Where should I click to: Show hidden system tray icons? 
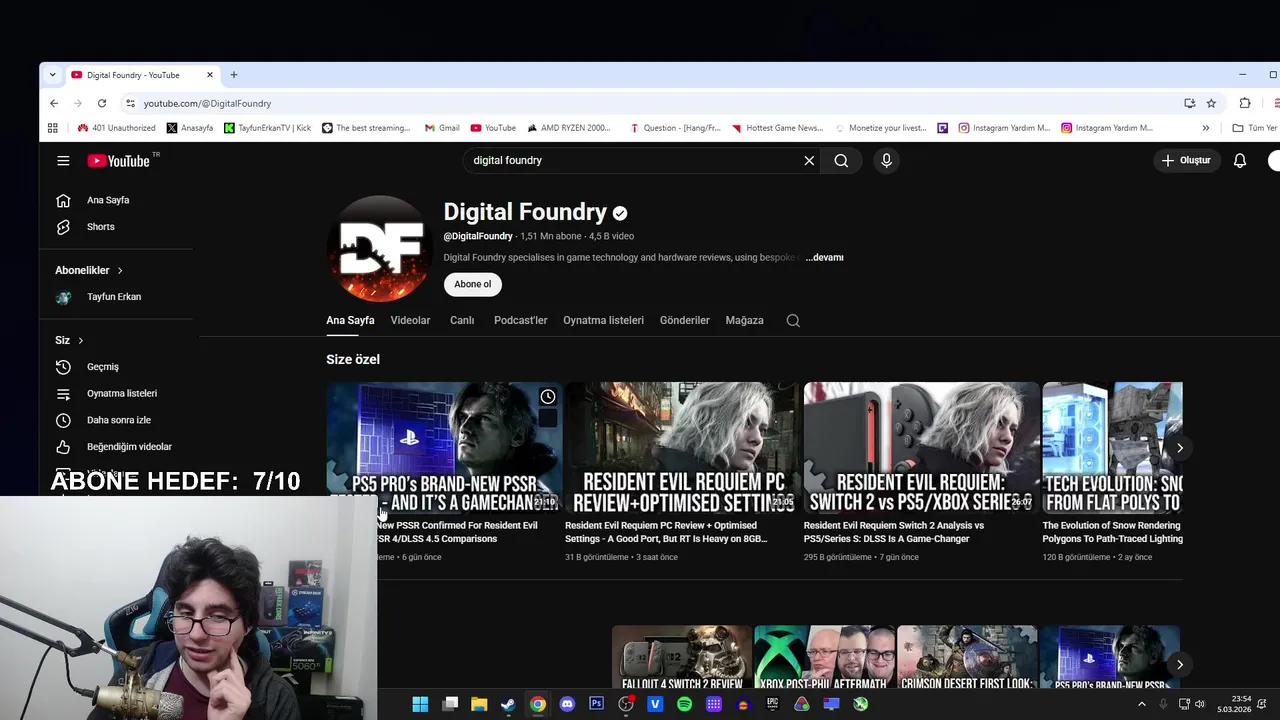(x=1141, y=704)
